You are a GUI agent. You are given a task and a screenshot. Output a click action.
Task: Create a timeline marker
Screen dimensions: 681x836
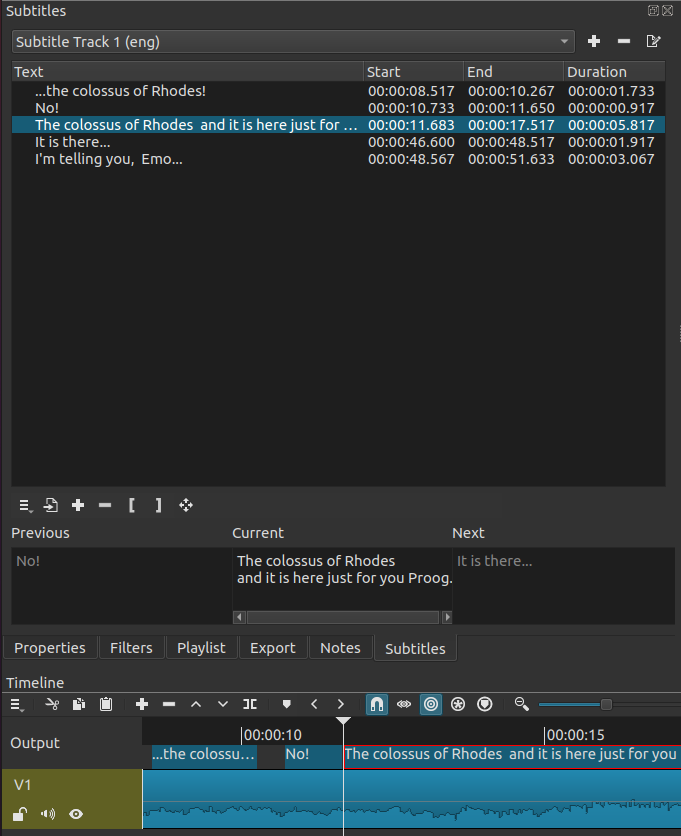pyautogui.click(x=286, y=704)
